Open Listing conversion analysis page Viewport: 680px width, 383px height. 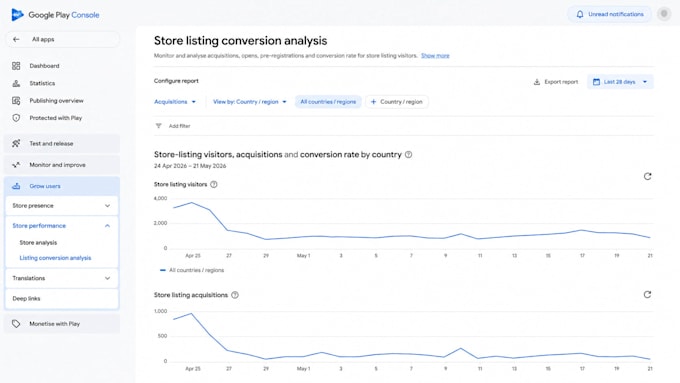(56, 258)
